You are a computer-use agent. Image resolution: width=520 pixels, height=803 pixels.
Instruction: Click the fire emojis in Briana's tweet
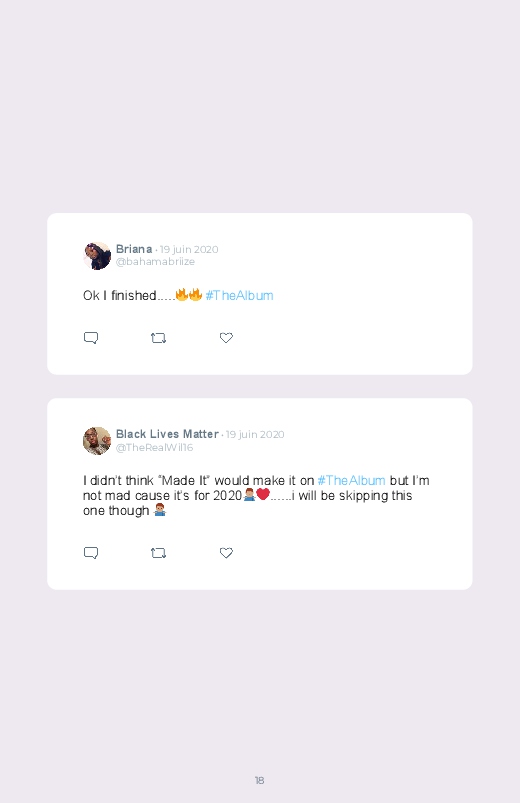pos(189,294)
